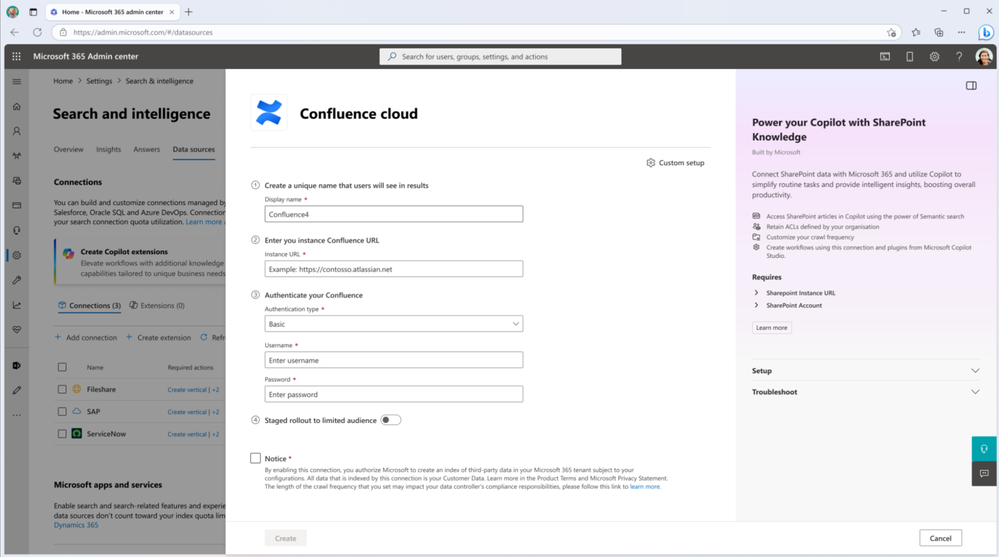The image size is (999, 557).
Task: Open the teal help assistant button
Action: coord(984,449)
